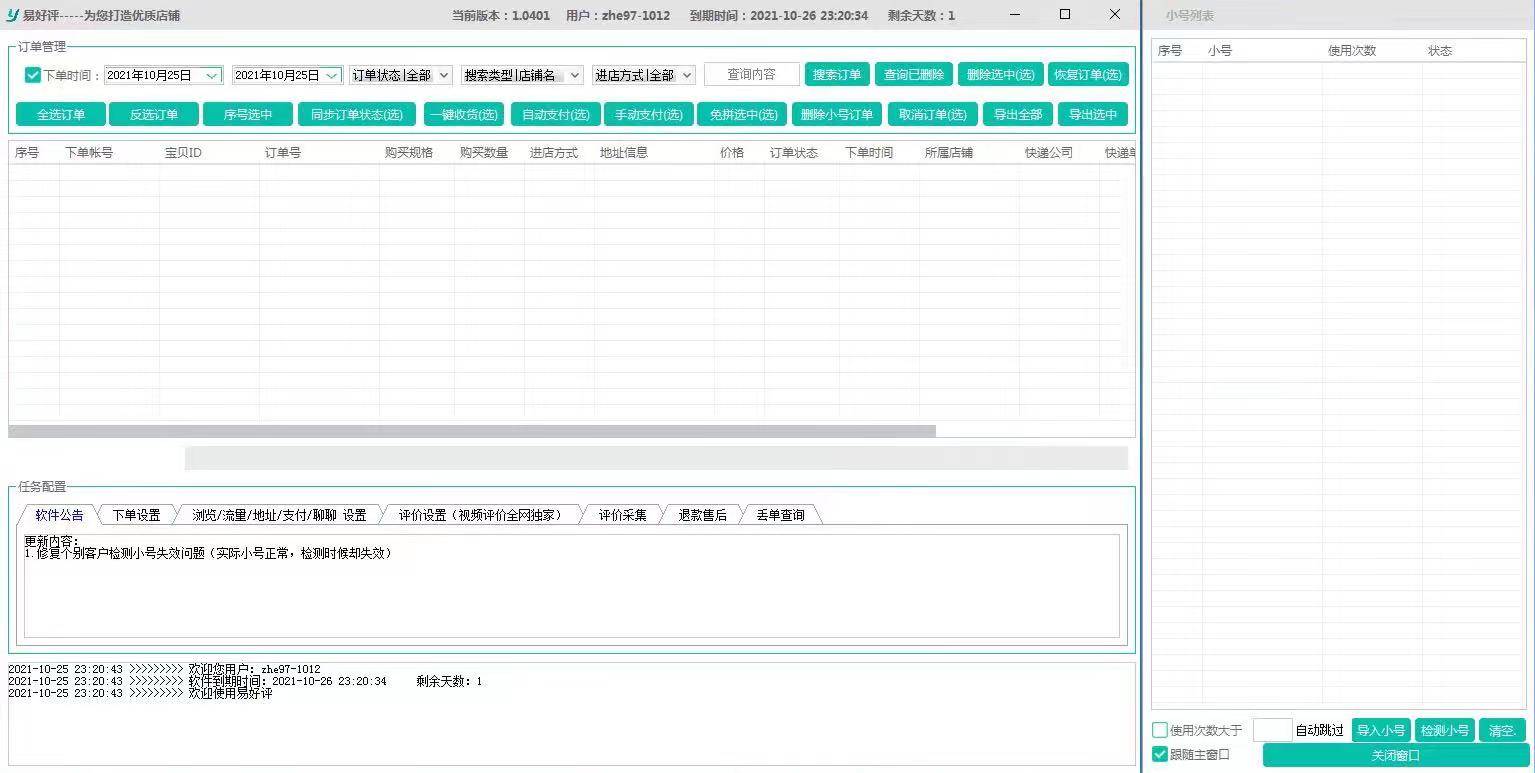Uncheck the 跟随主窗口 checkbox
The height and width of the screenshot is (773, 1535).
click(1160, 754)
